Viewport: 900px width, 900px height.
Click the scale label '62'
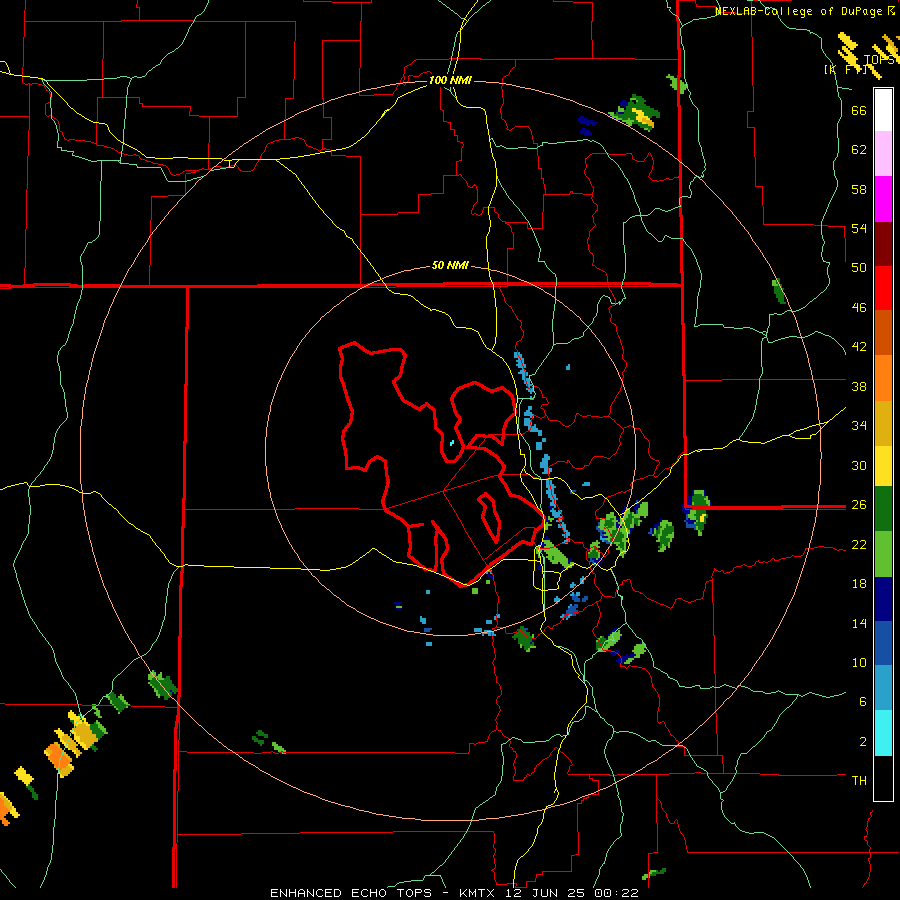[859, 150]
